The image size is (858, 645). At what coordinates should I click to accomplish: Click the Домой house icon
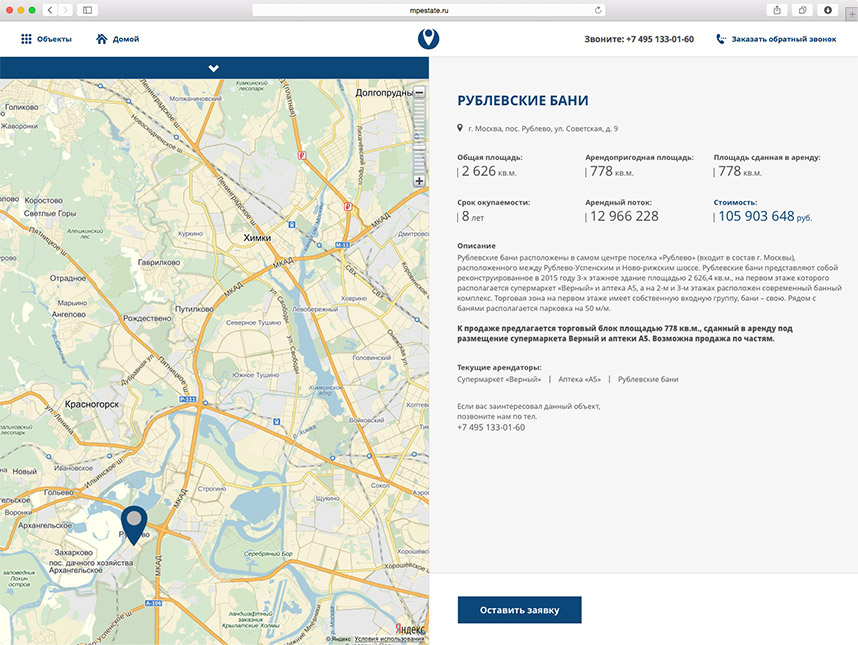coord(102,39)
